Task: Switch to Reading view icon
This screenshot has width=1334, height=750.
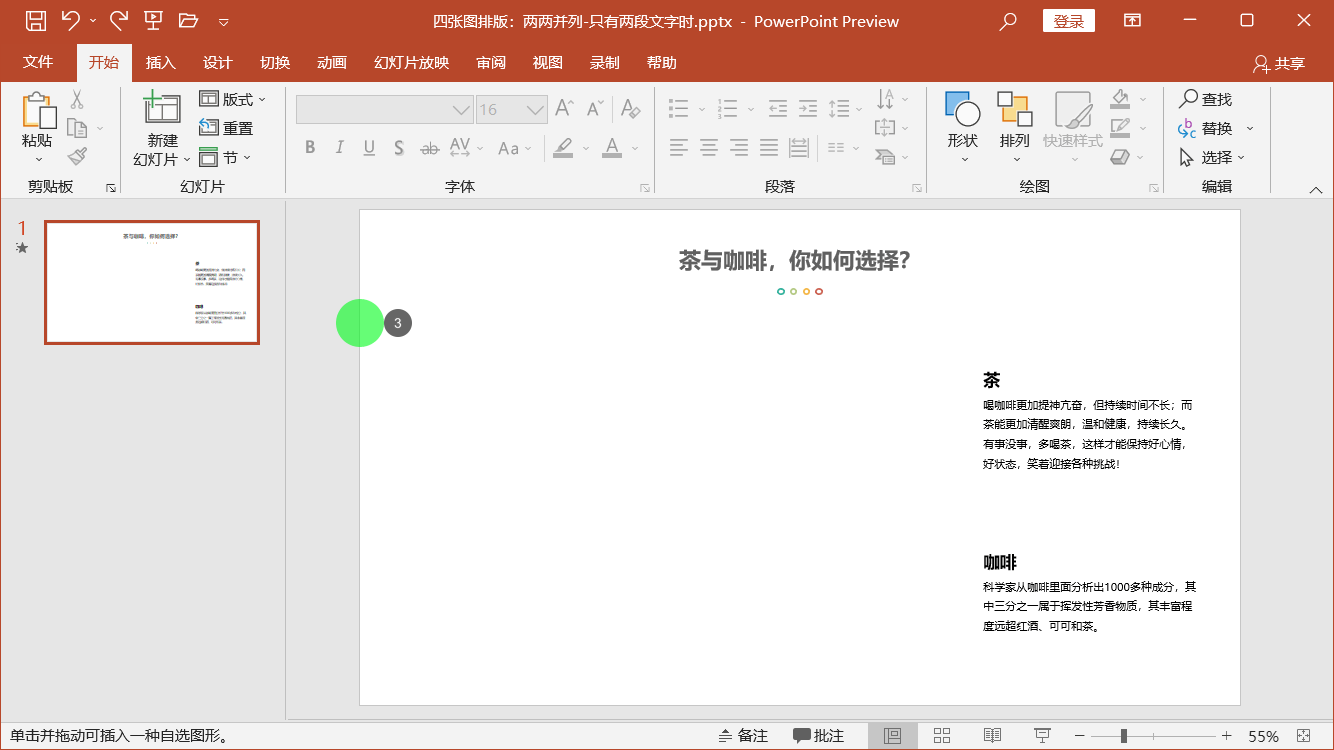Action: pyautogui.click(x=992, y=736)
